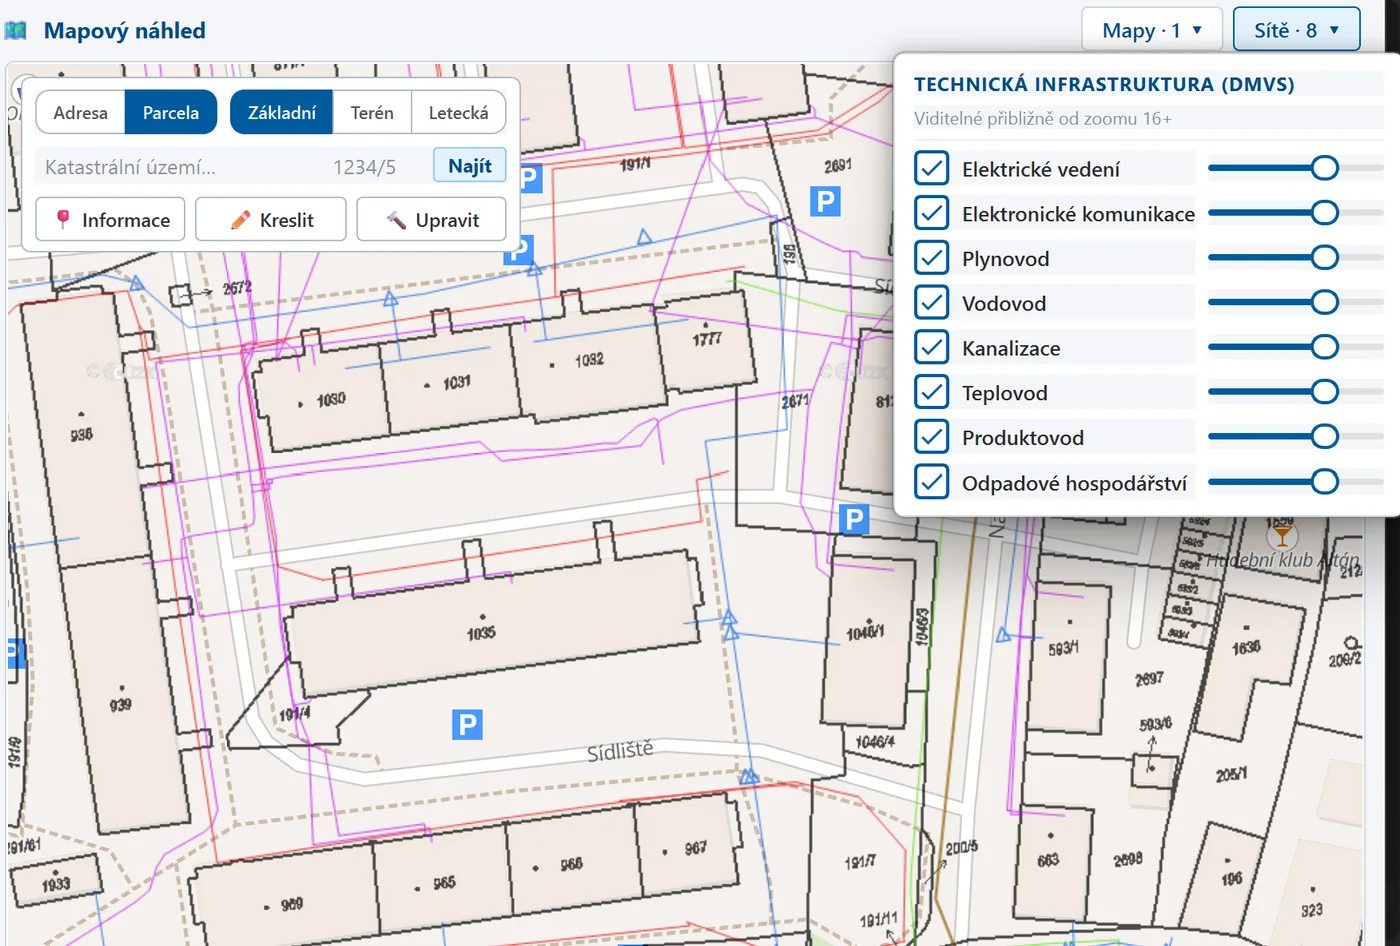Select the Základní base map
1400x946 pixels.
(282, 112)
